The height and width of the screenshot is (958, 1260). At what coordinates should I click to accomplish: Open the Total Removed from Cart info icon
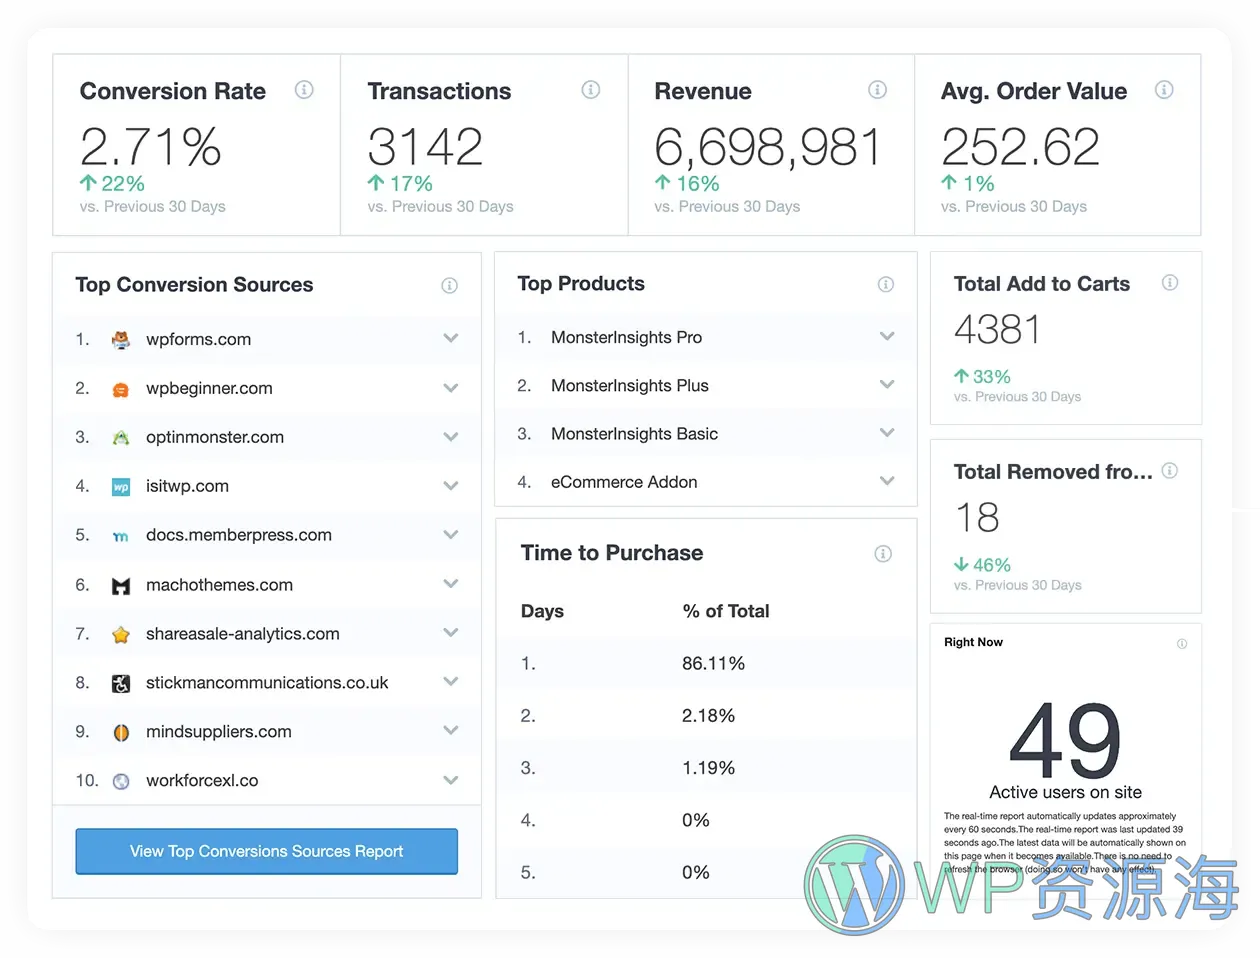tap(1170, 471)
